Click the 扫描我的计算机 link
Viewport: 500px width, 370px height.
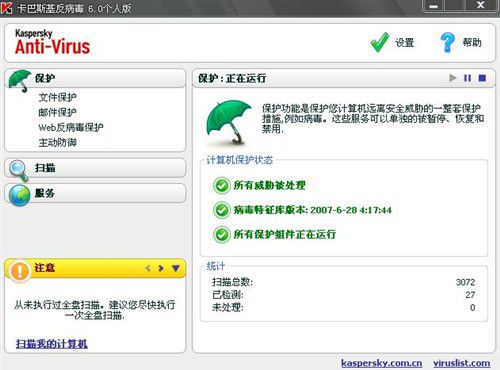point(52,344)
